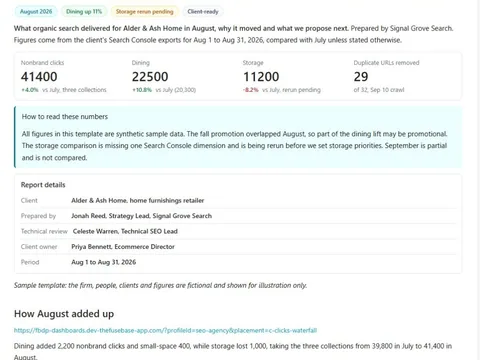
Task: Click the italic 'Sample template' disclaimer line
Action: 160,285
